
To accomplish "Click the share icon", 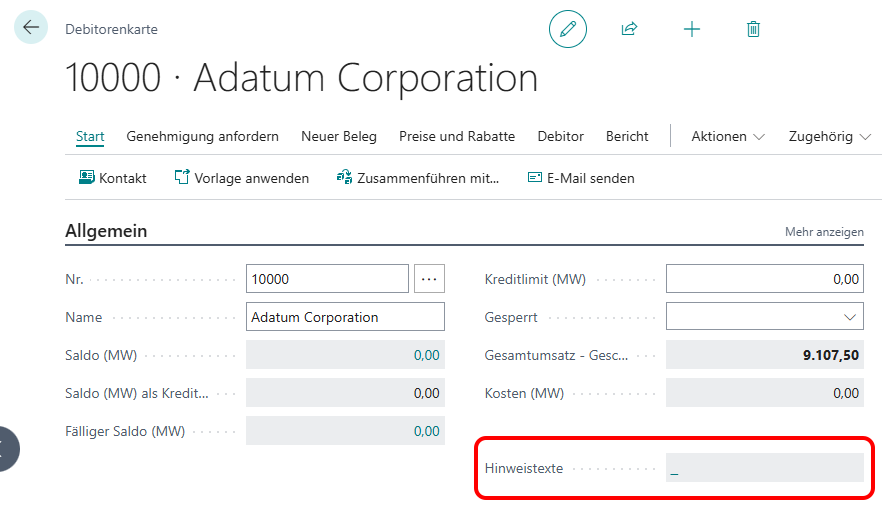I will point(629,29).
